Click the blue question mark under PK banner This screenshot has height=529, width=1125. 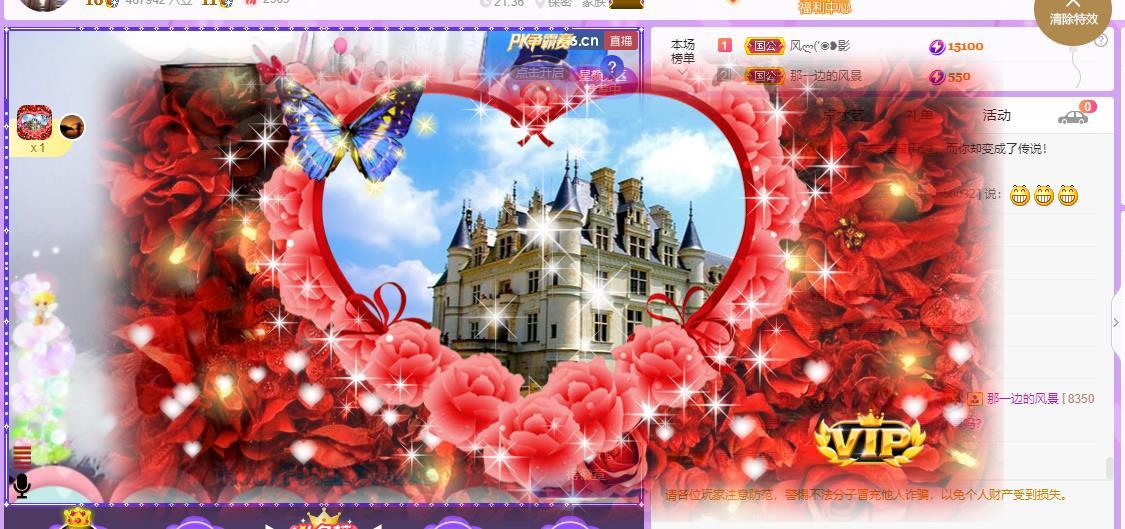click(611, 65)
